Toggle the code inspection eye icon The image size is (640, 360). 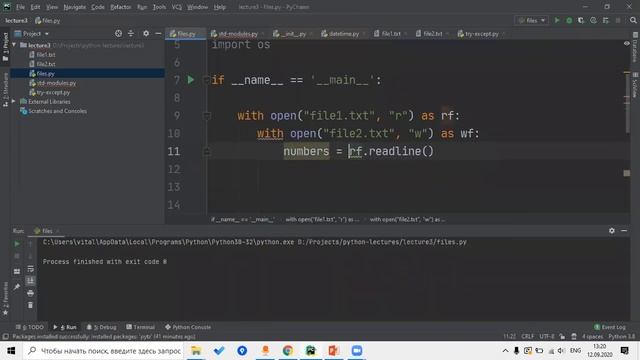(x=627, y=43)
